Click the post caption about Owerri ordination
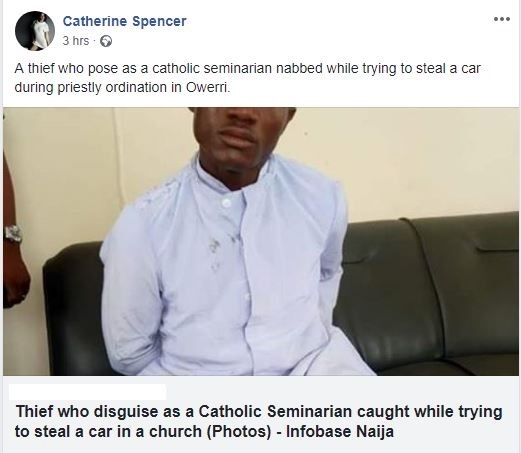Image resolution: width=521 pixels, height=453 pixels. click(x=247, y=78)
